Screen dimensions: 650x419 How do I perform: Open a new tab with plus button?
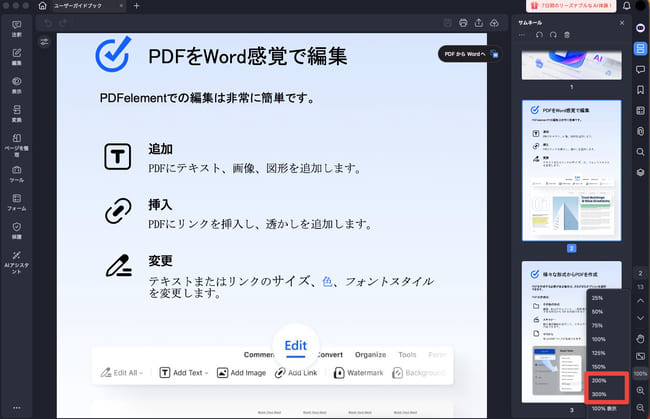(x=136, y=6)
